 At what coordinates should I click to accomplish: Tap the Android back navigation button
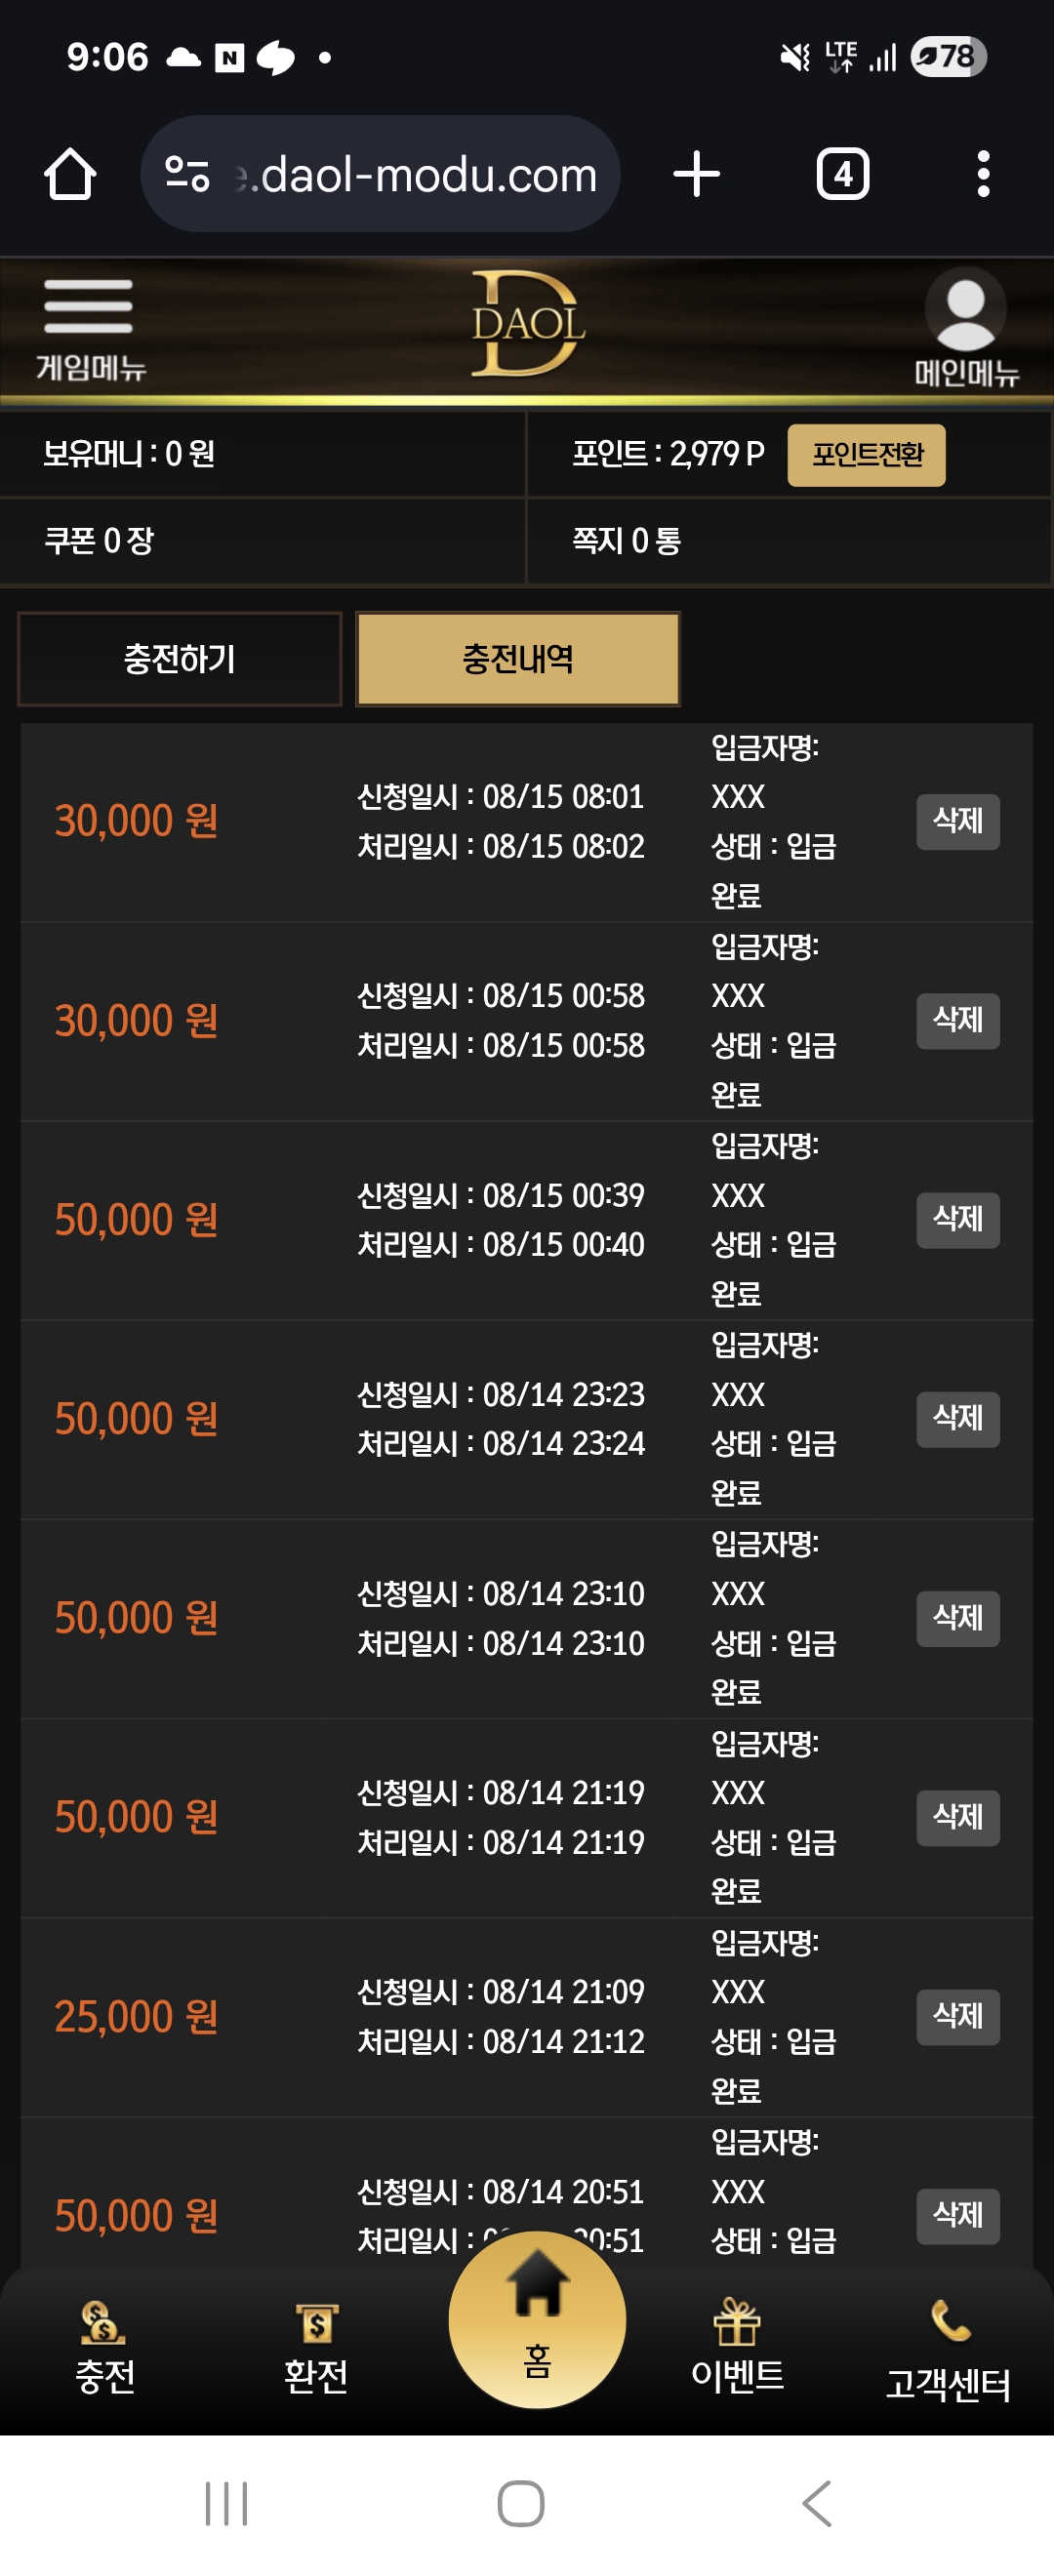pos(817,2504)
